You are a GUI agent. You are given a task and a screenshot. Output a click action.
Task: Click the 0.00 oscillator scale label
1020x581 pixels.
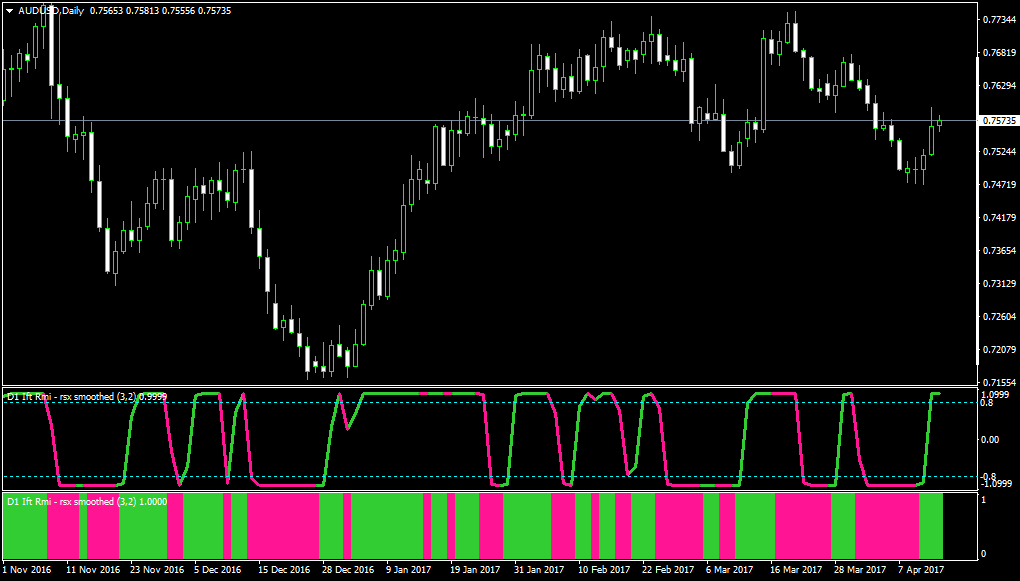pyautogui.click(x=990, y=440)
